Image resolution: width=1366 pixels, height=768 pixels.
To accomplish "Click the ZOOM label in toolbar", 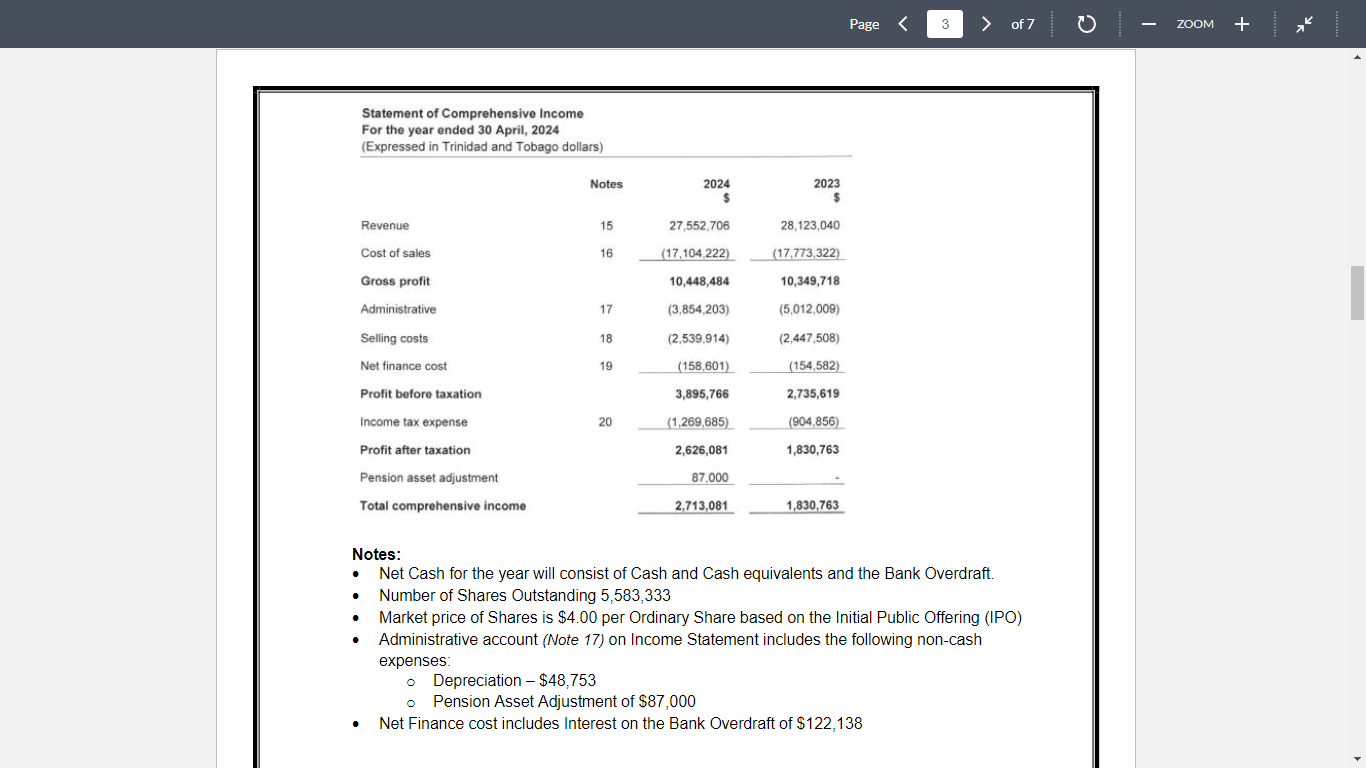I will pyautogui.click(x=1195, y=24).
